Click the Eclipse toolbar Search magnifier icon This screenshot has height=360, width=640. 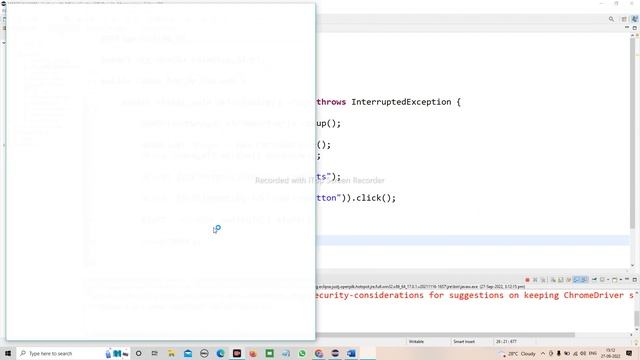[x=611, y=19]
